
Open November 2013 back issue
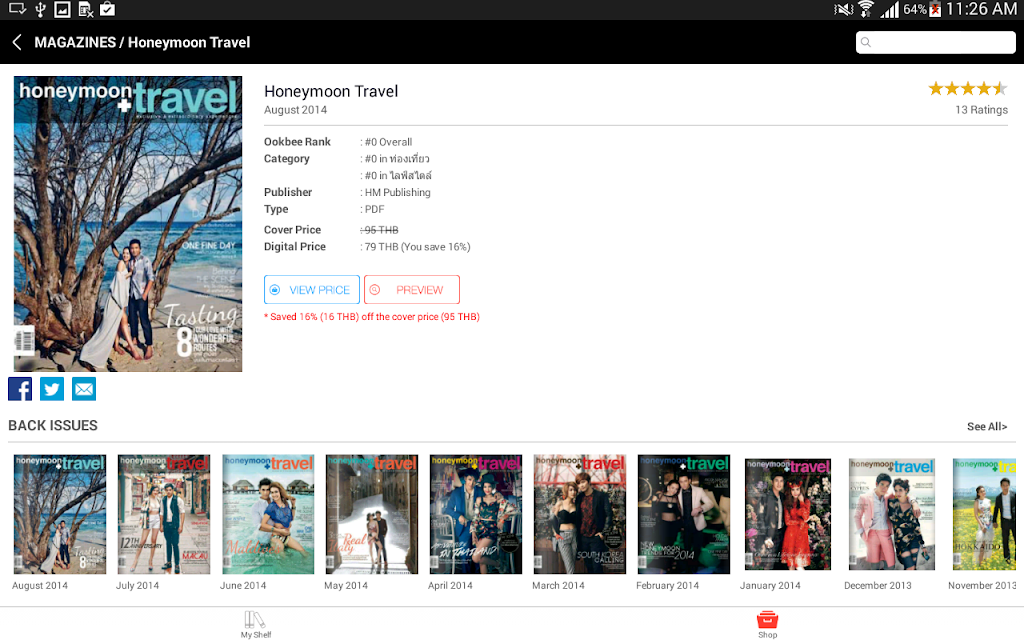click(984, 515)
